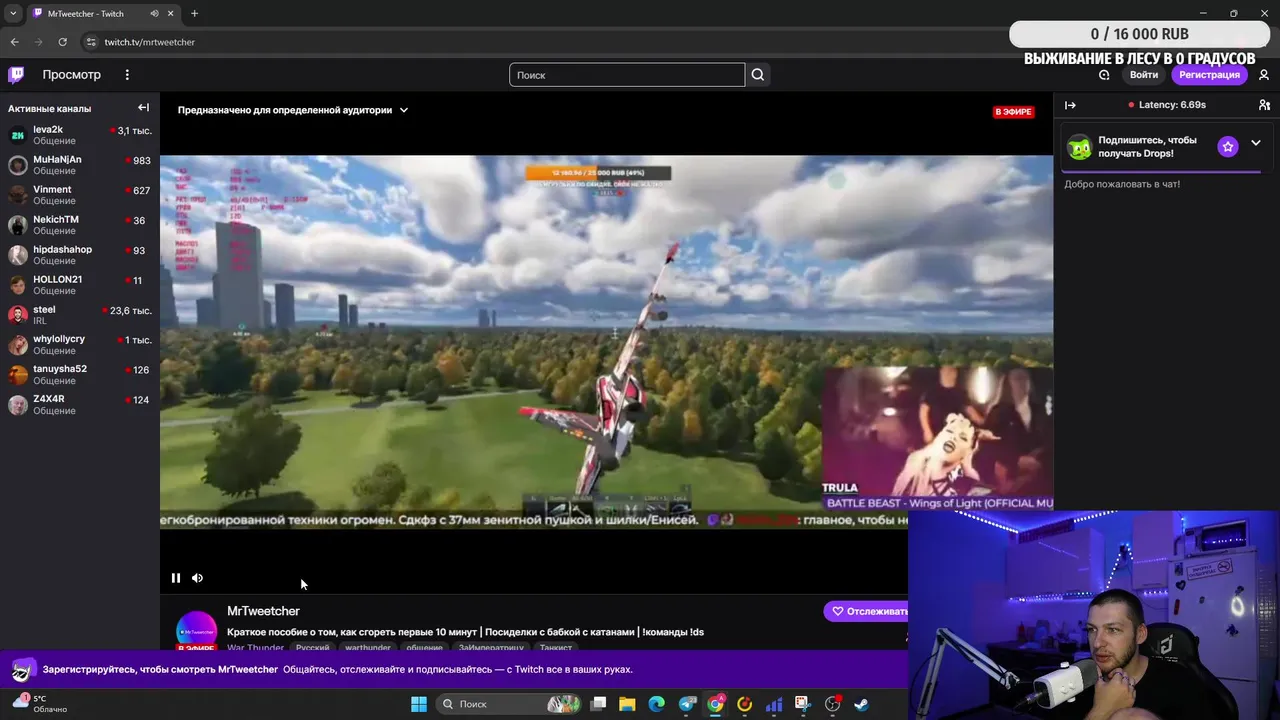This screenshot has height=720, width=1280.
Task: View the site information icon in the address bar
Action: click(x=91, y=42)
